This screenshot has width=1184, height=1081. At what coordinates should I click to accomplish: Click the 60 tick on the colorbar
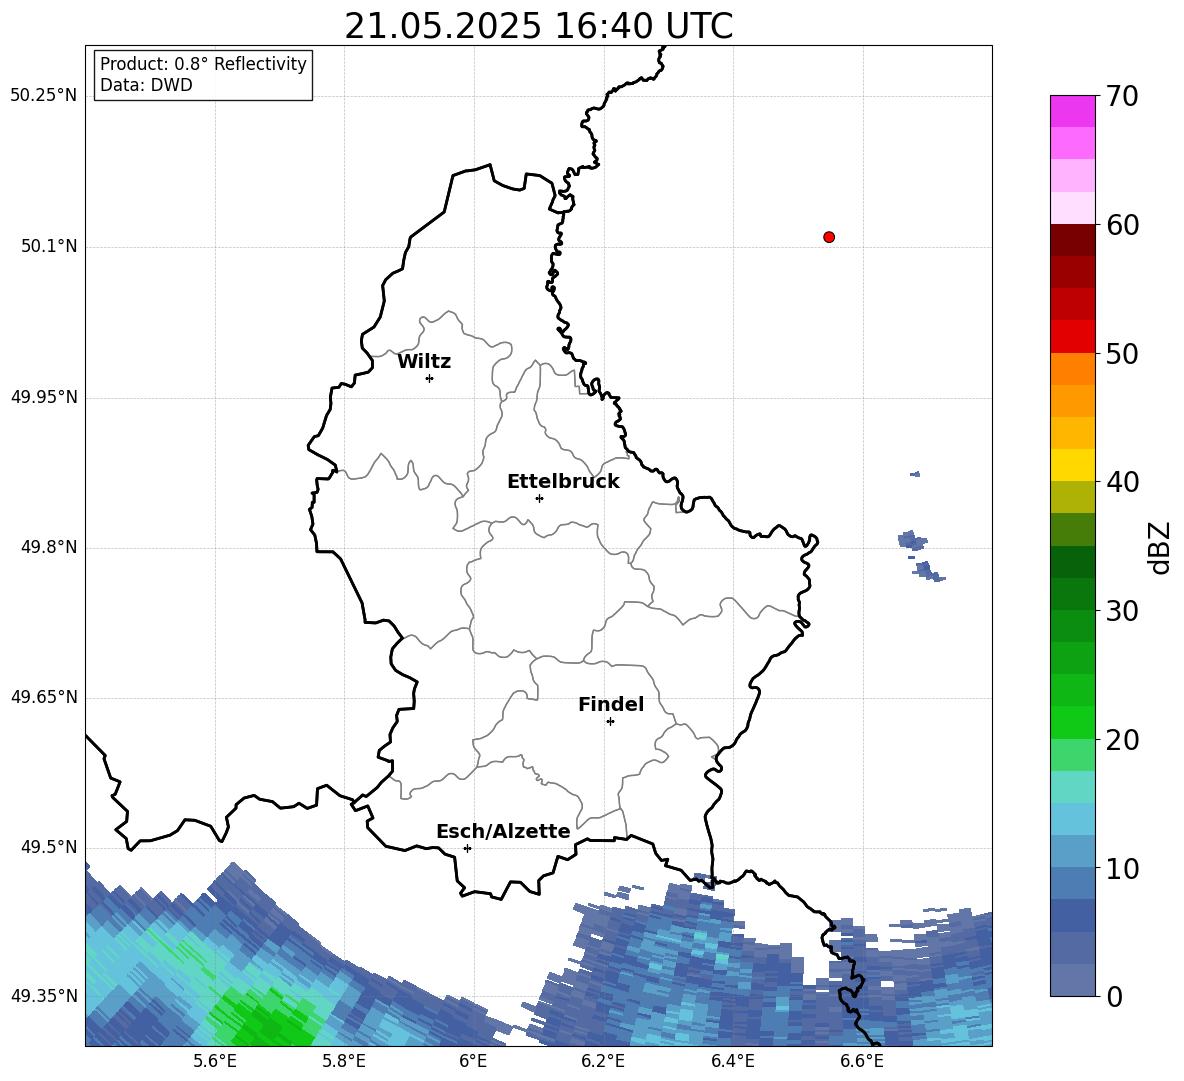click(1122, 225)
